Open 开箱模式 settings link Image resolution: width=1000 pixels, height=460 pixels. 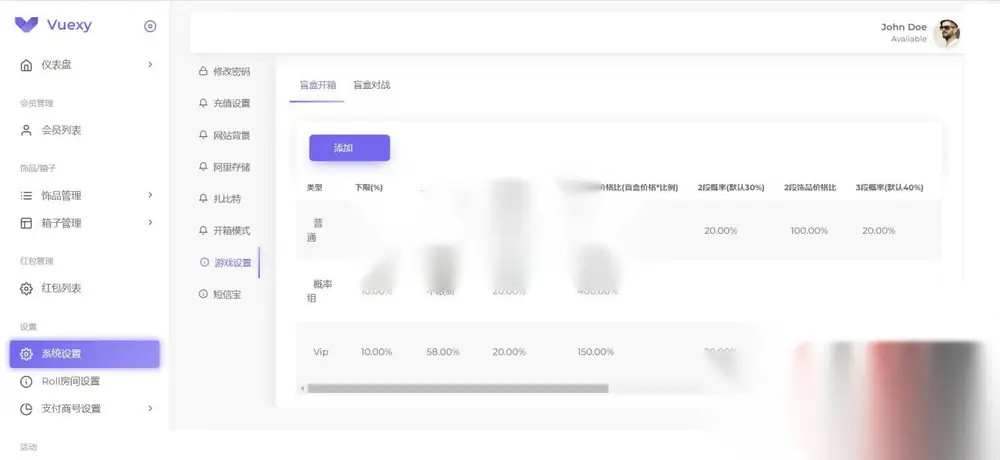[232, 231]
